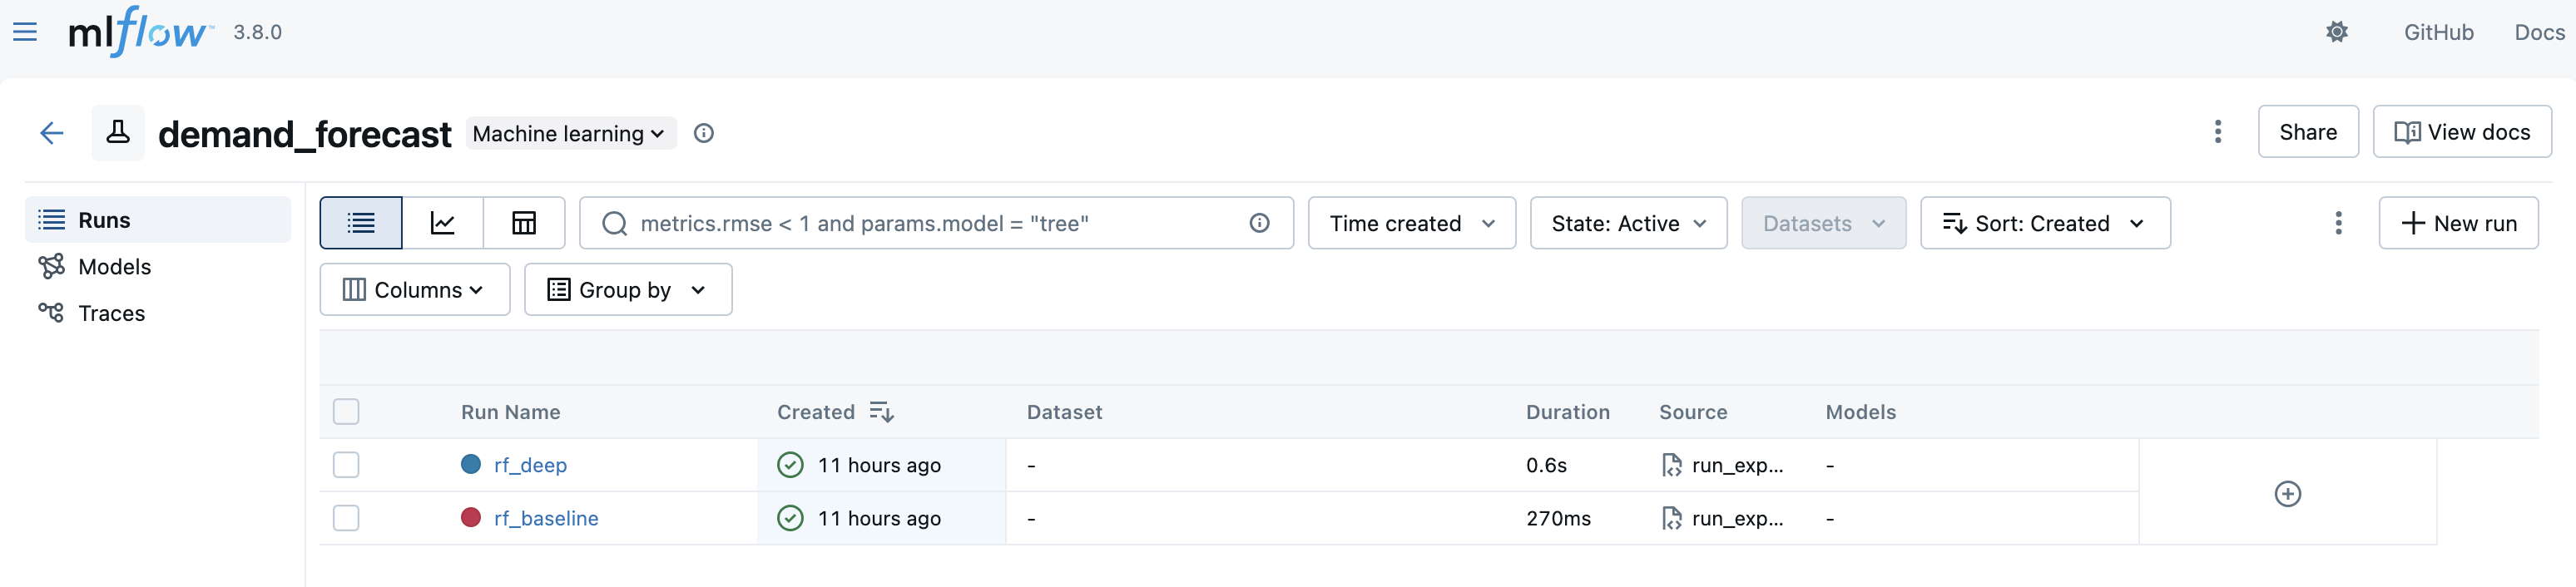
Task: Switch to the chart view icon
Action: point(442,223)
